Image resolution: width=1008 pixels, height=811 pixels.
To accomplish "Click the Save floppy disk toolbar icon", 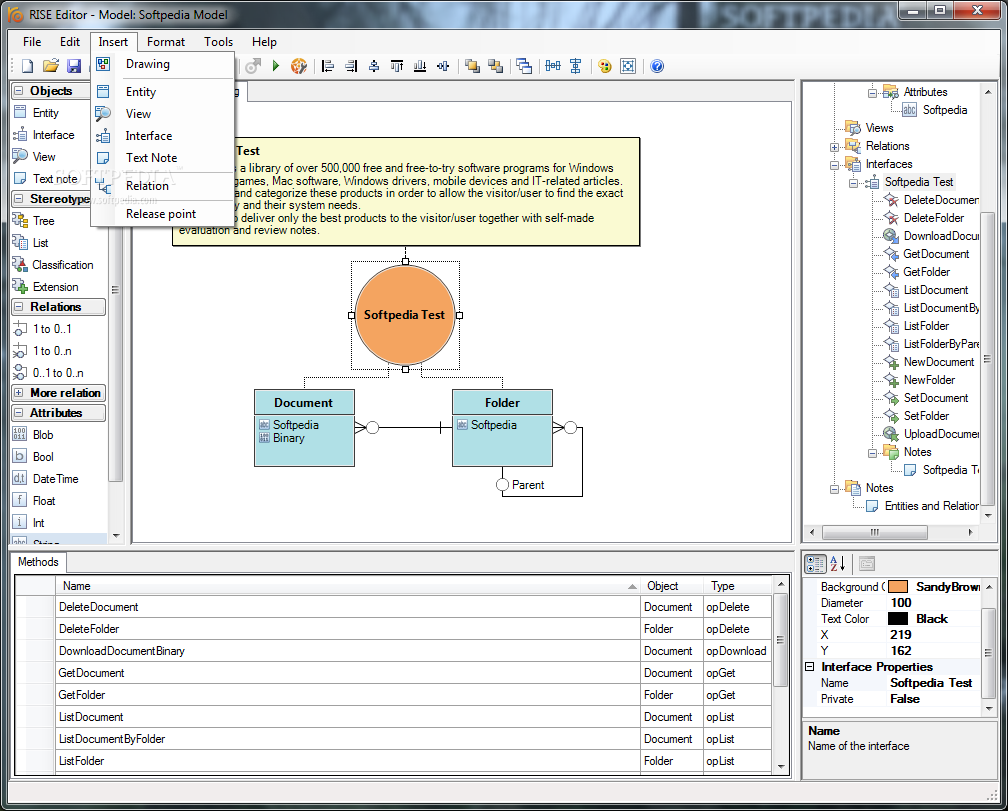I will pos(74,66).
